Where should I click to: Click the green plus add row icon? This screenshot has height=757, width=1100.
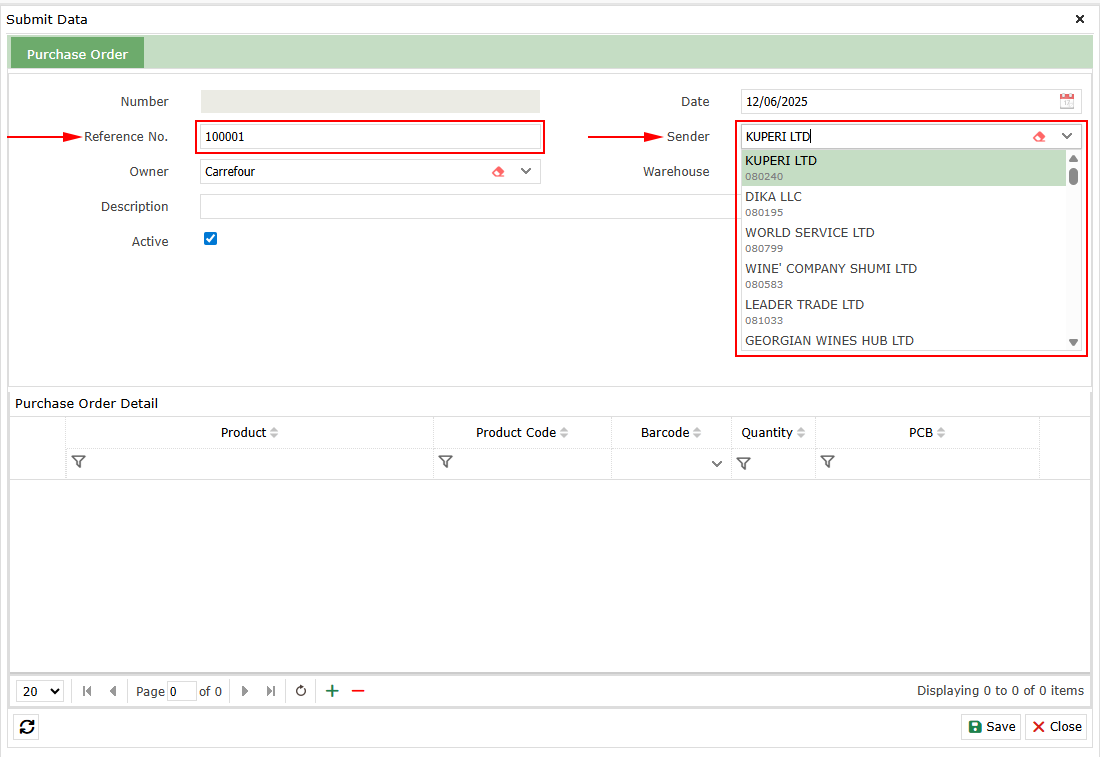tap(332, 691)
